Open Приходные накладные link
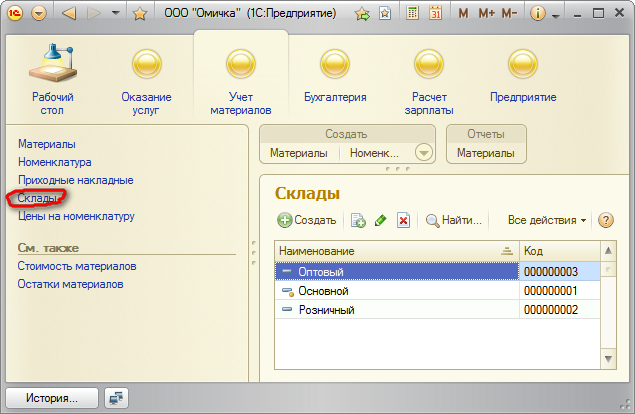The image size is (635, 414). click(x=76, y=180)
